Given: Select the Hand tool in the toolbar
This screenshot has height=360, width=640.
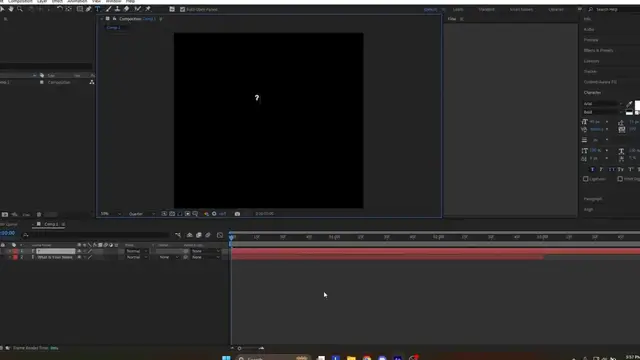Looking at the screenshot, I should 11,9.
